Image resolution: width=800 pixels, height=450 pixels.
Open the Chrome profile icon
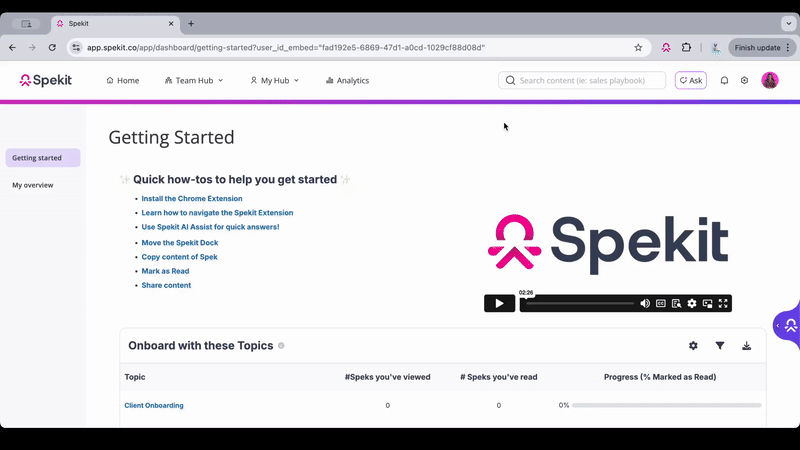716,48
